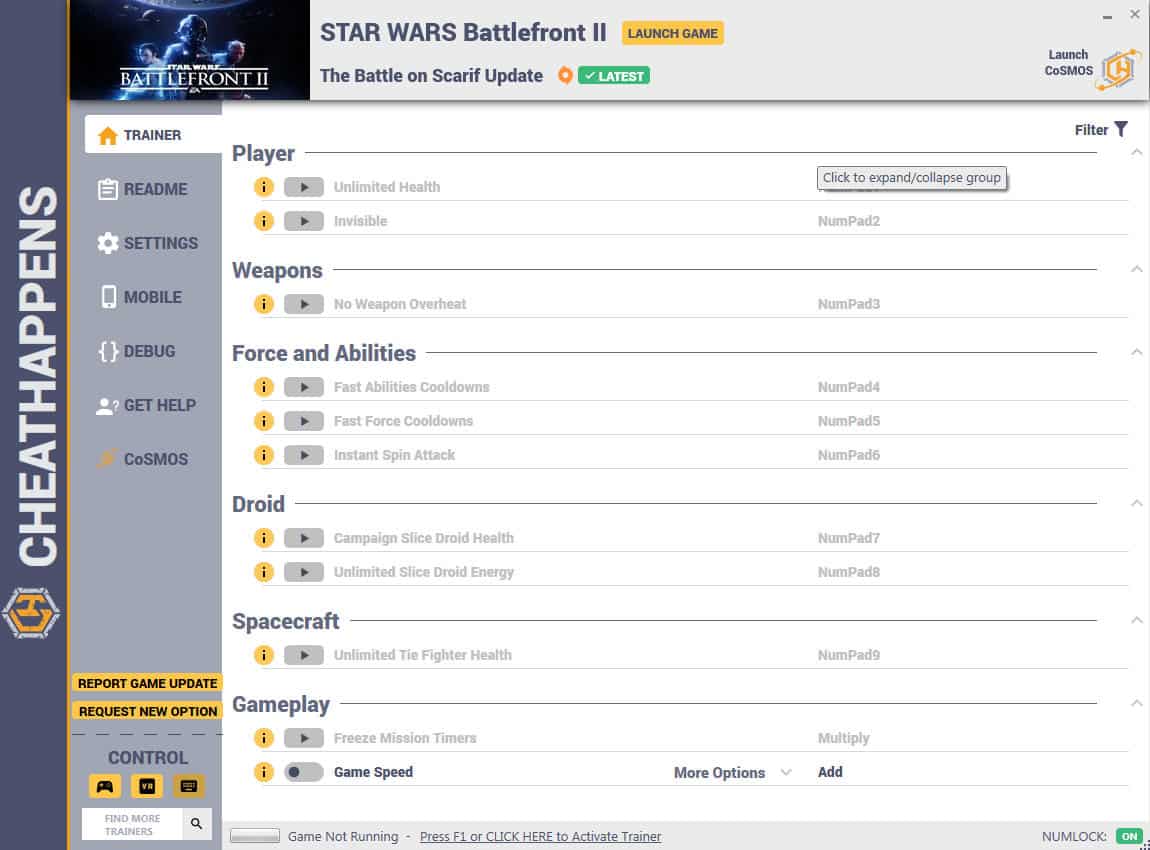Click the NumPad2 hotkey for Invisible

849,221
